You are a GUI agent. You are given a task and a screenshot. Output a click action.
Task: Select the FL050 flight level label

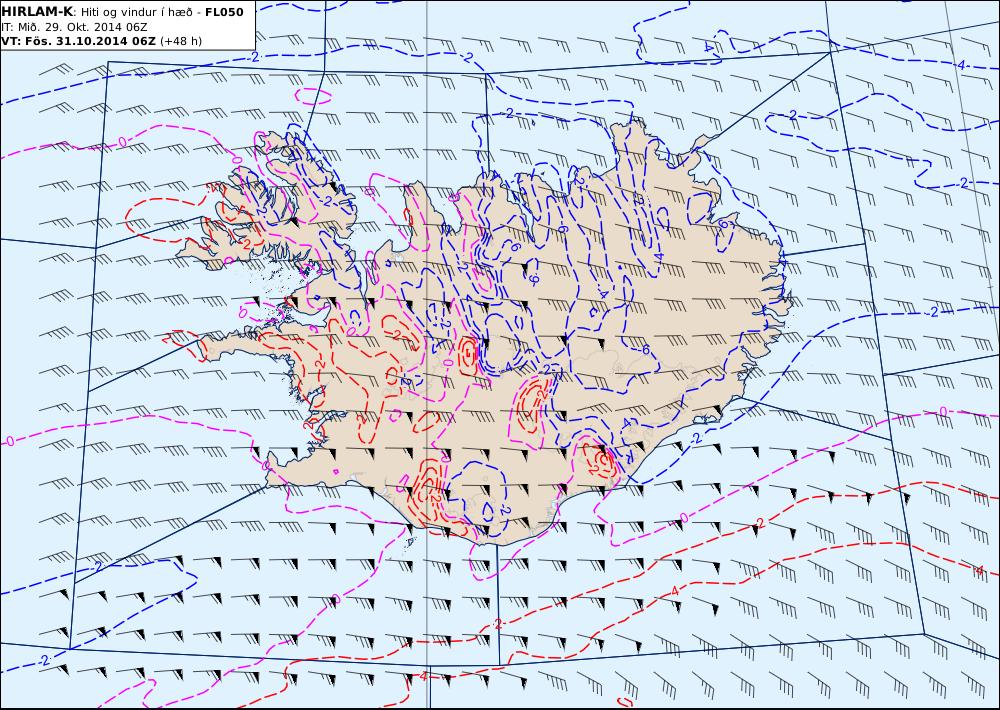click(224, 12)
